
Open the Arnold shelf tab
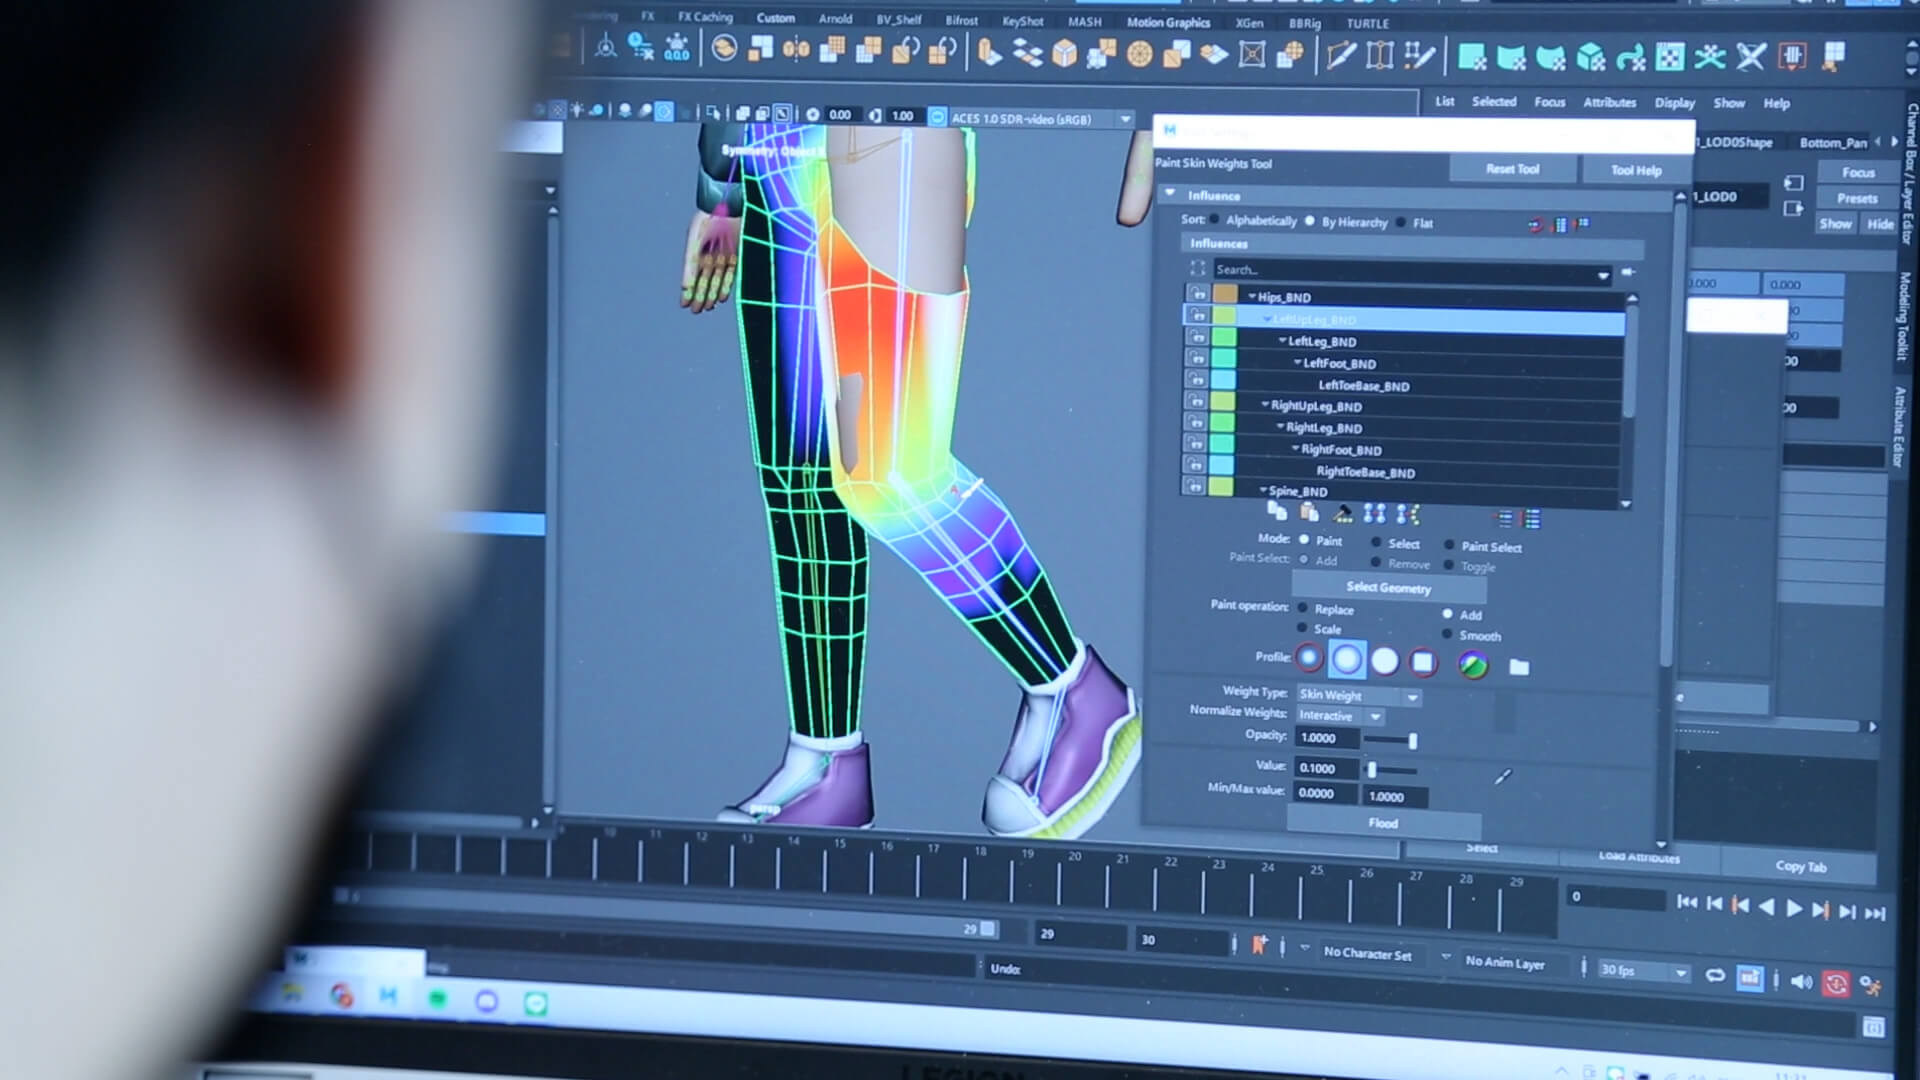[x=835, y=19]
